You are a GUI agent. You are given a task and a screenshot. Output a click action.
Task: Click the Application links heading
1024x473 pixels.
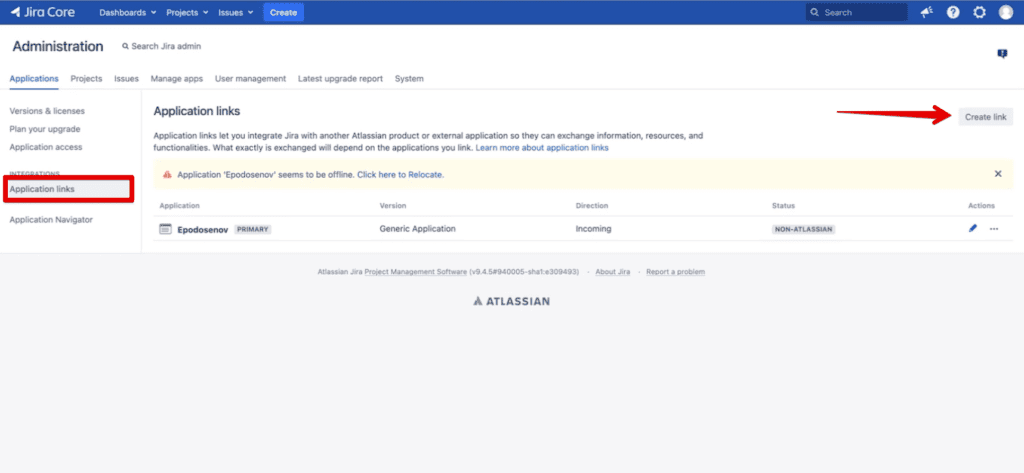(x=197, y=111)
